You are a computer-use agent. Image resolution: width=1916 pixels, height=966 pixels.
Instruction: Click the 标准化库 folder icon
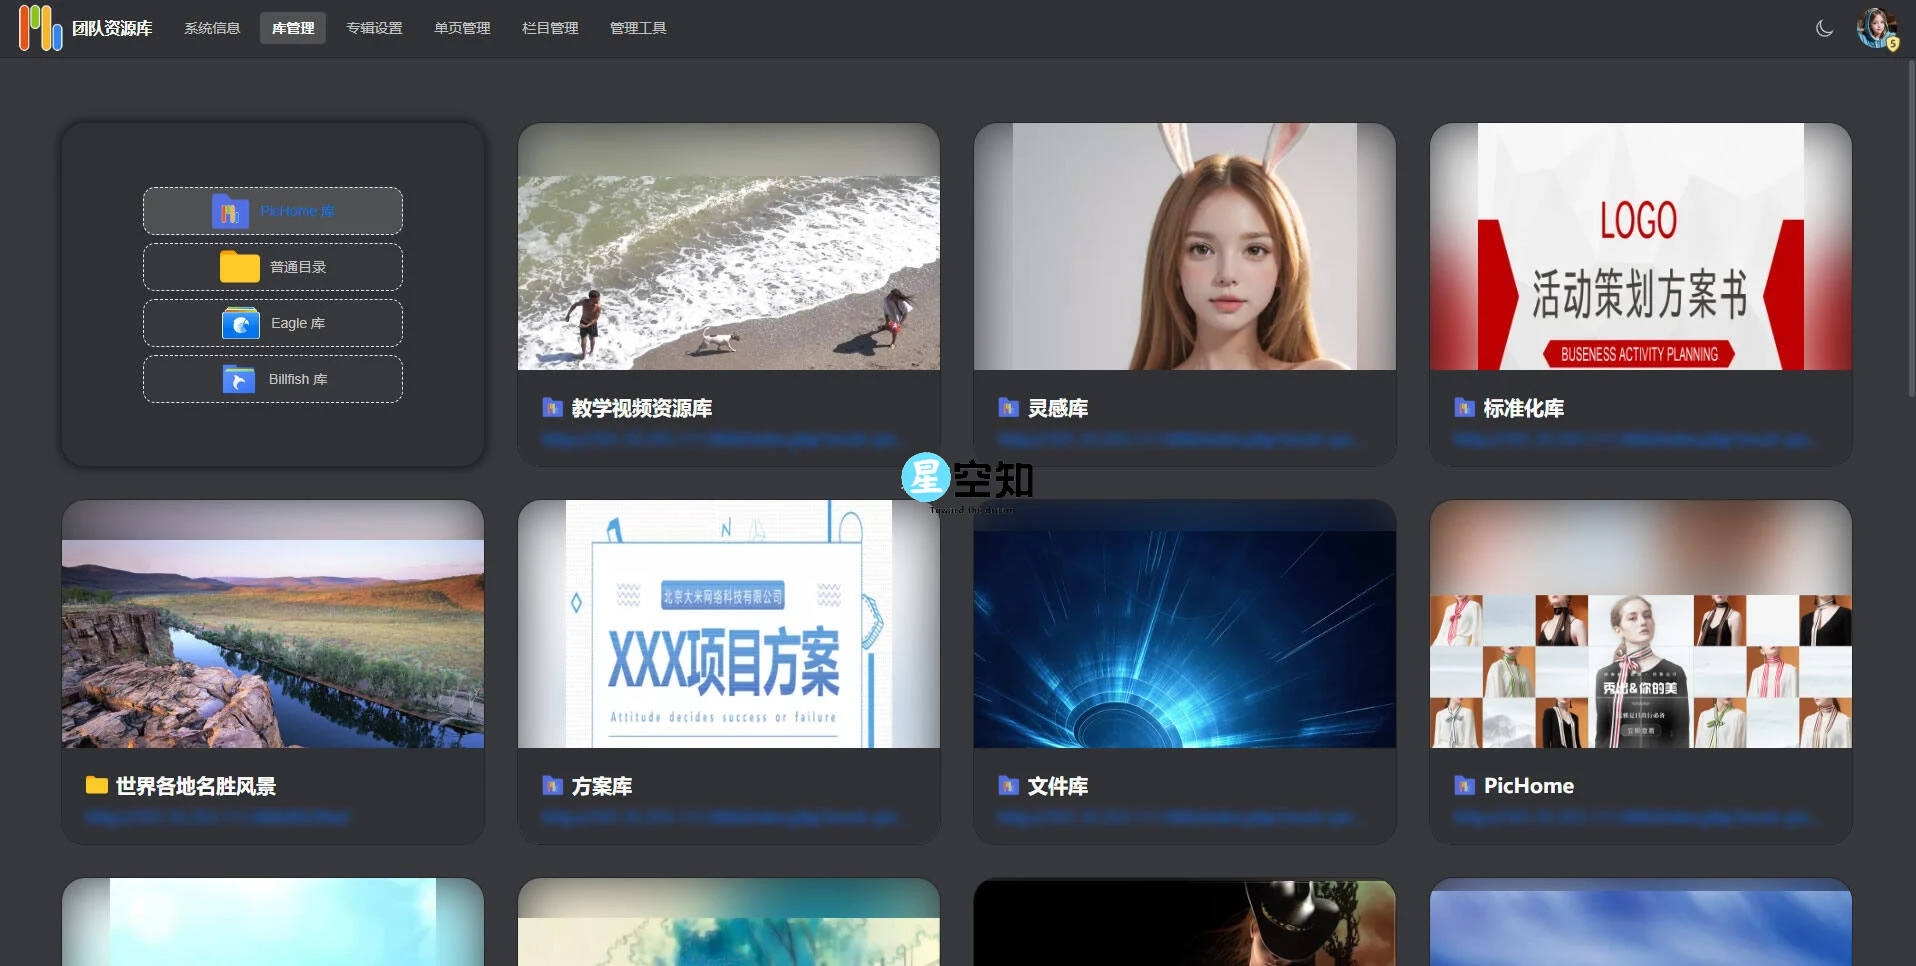1464,408
